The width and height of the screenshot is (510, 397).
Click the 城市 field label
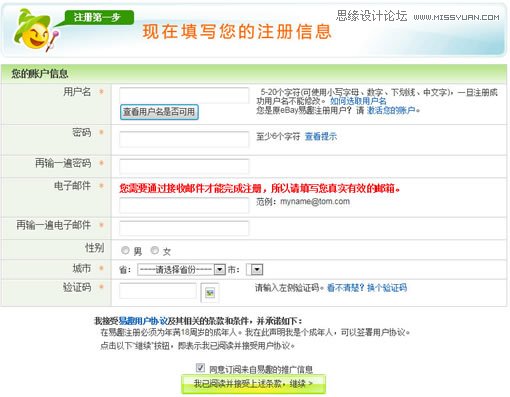pos(82,268)
